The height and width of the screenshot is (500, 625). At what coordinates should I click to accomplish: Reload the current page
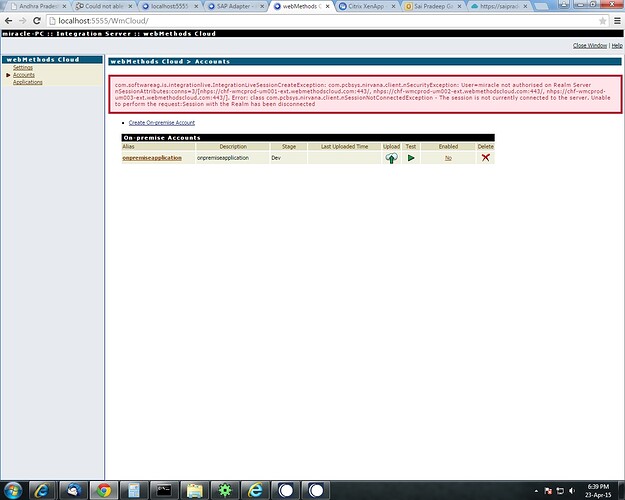tap(37, 20)
